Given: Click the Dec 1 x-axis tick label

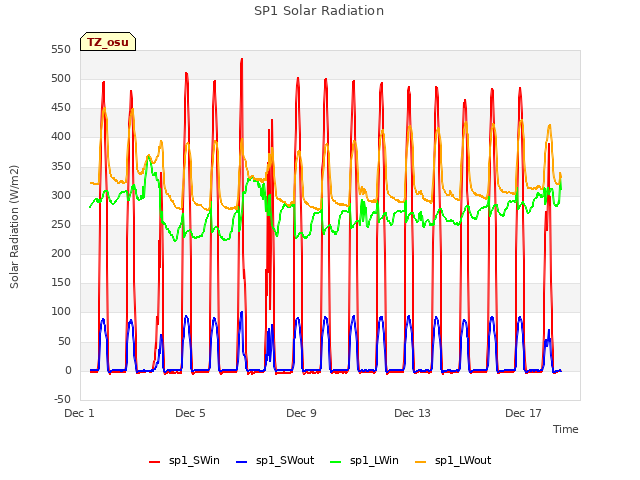Looking at the screenshot, I should 79,413.
